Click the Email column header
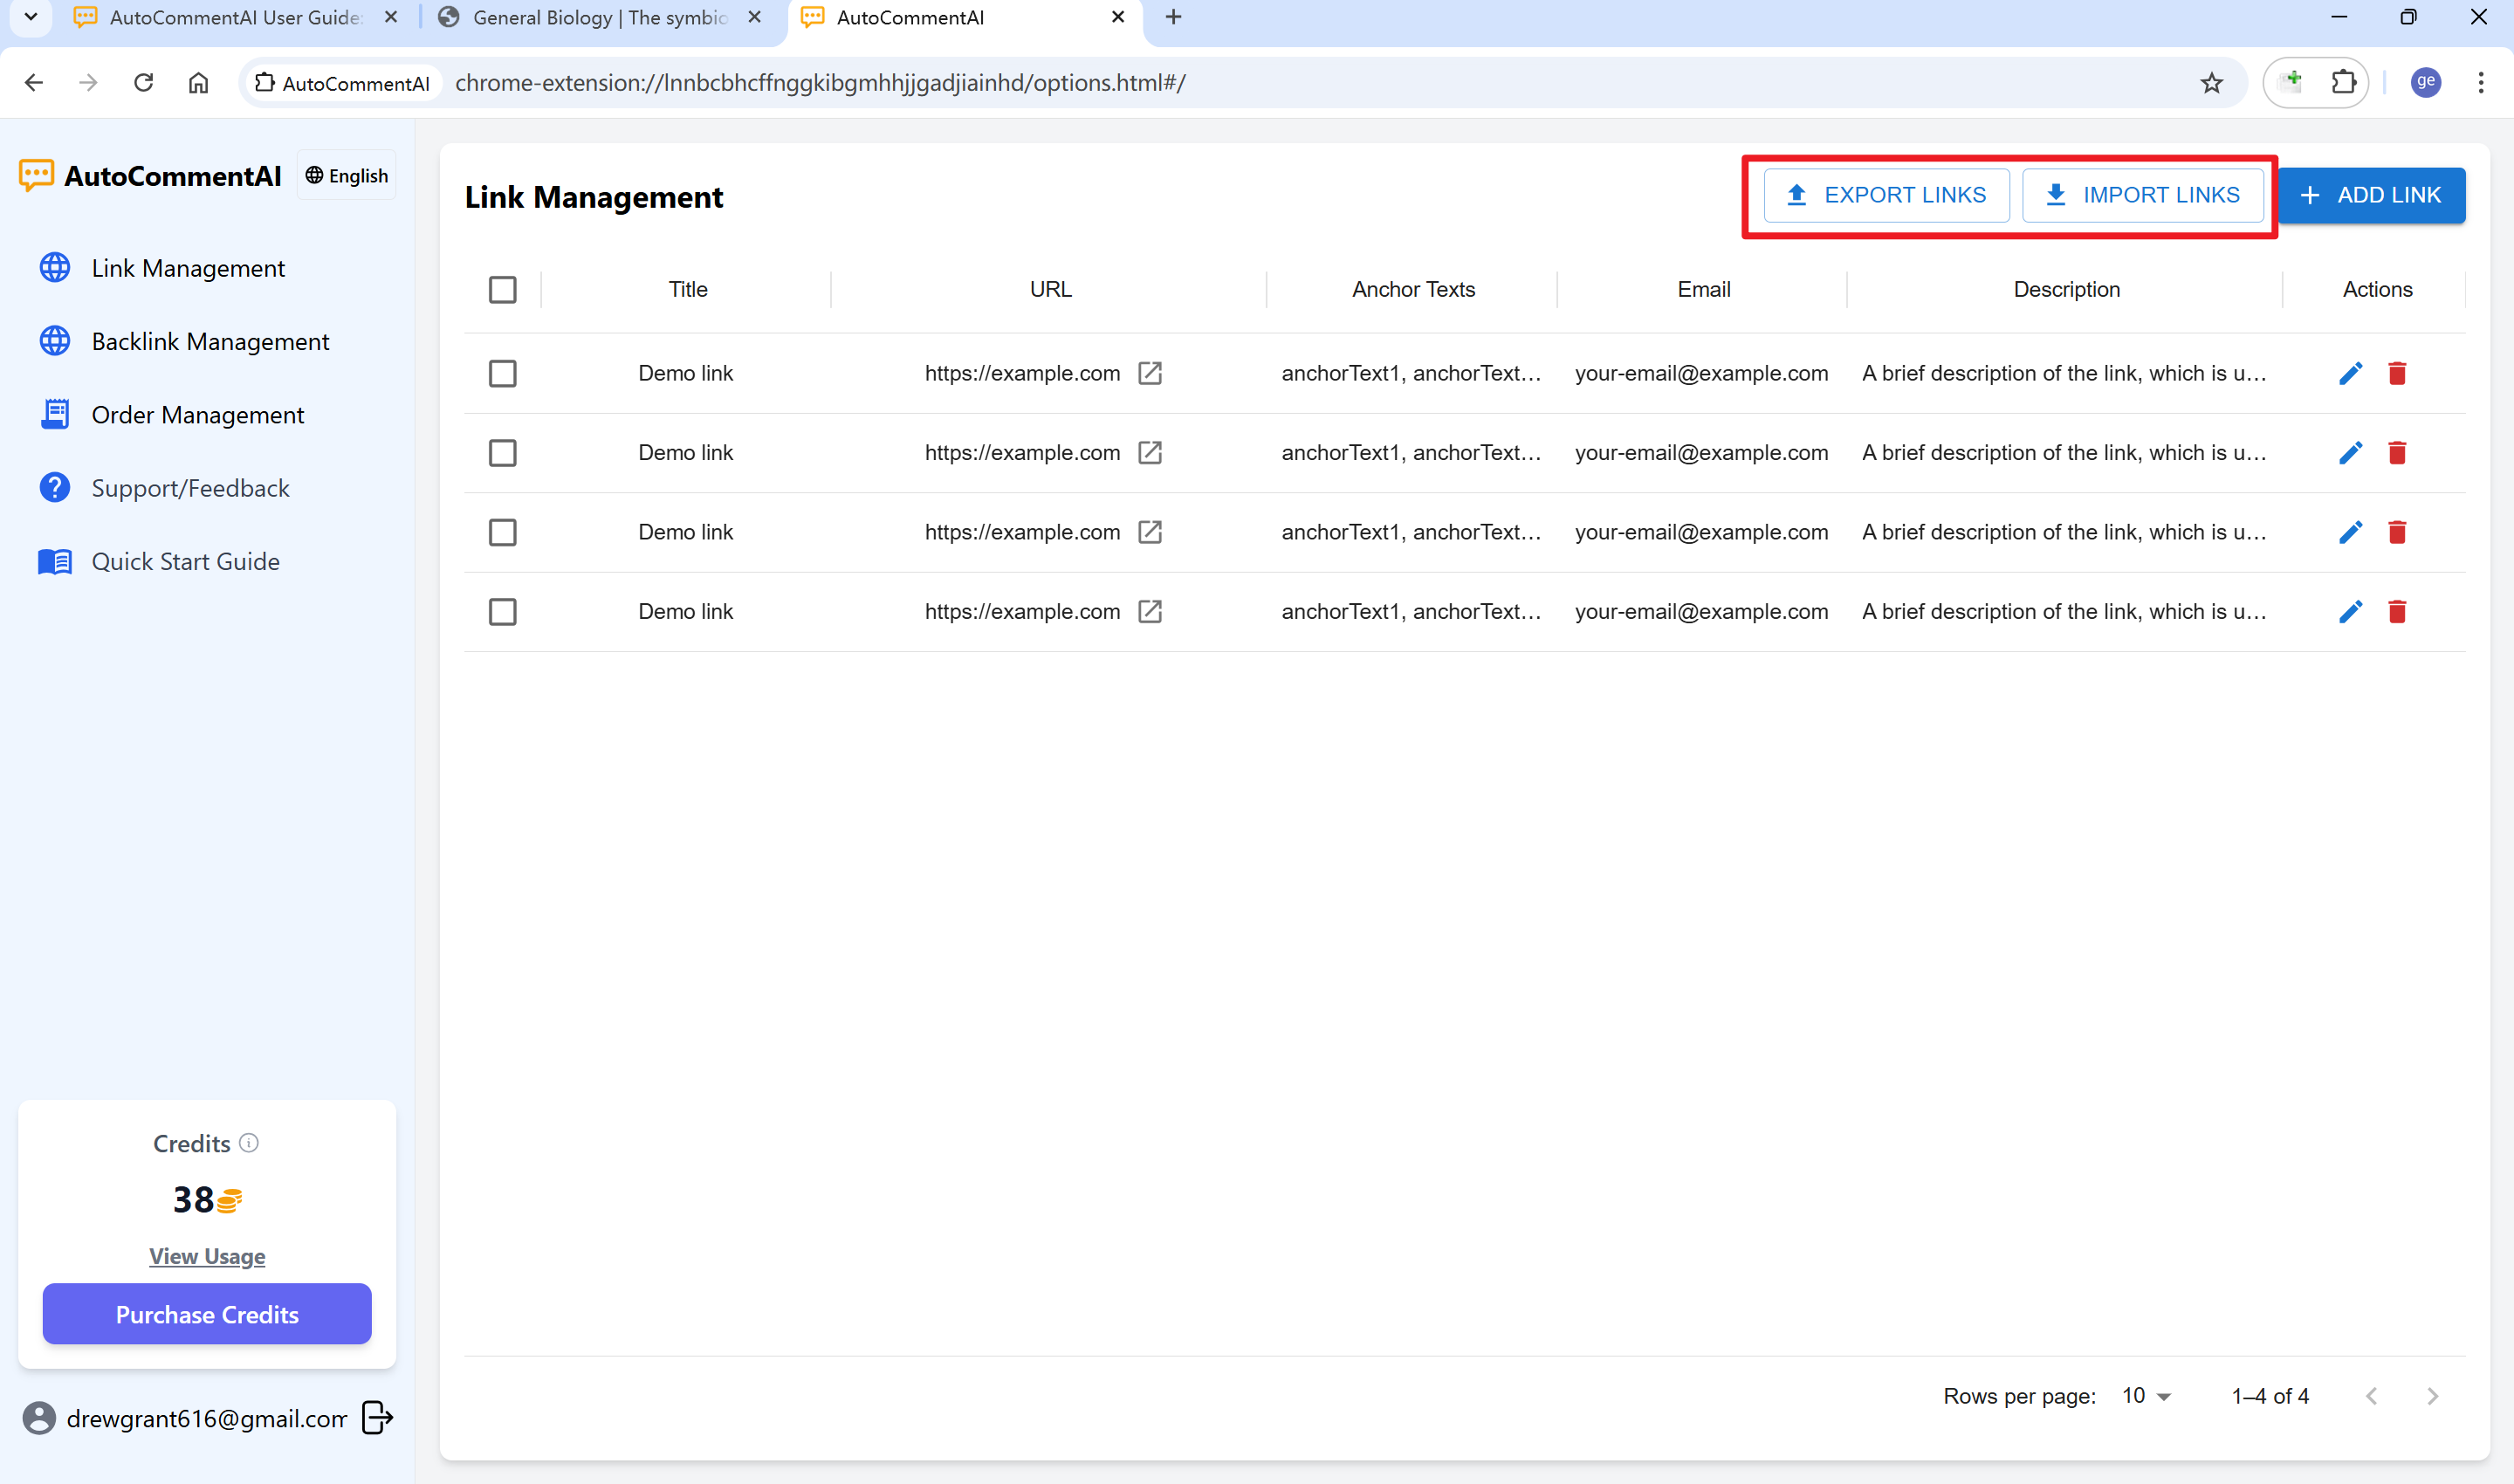This screenshot has width=2514, height=1484. click(x=1704, y=290)
